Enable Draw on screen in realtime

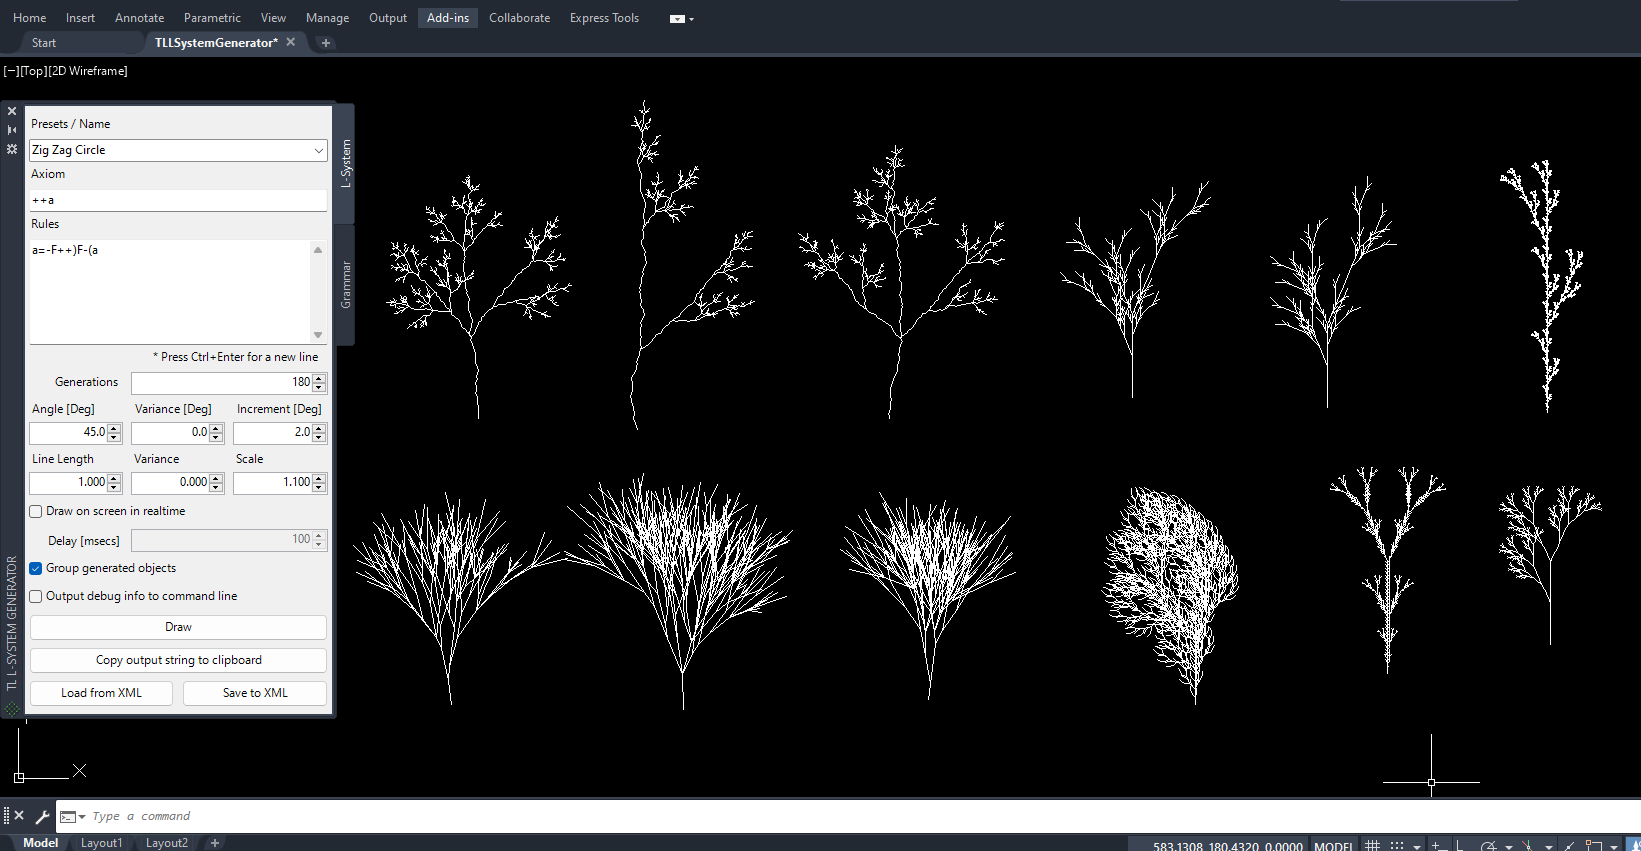36,511
